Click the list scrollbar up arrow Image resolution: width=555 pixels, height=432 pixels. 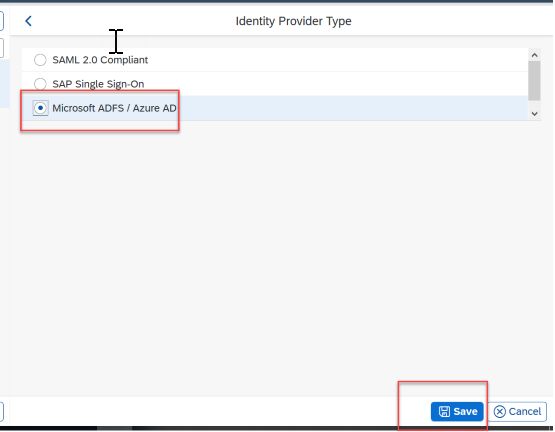534,55
